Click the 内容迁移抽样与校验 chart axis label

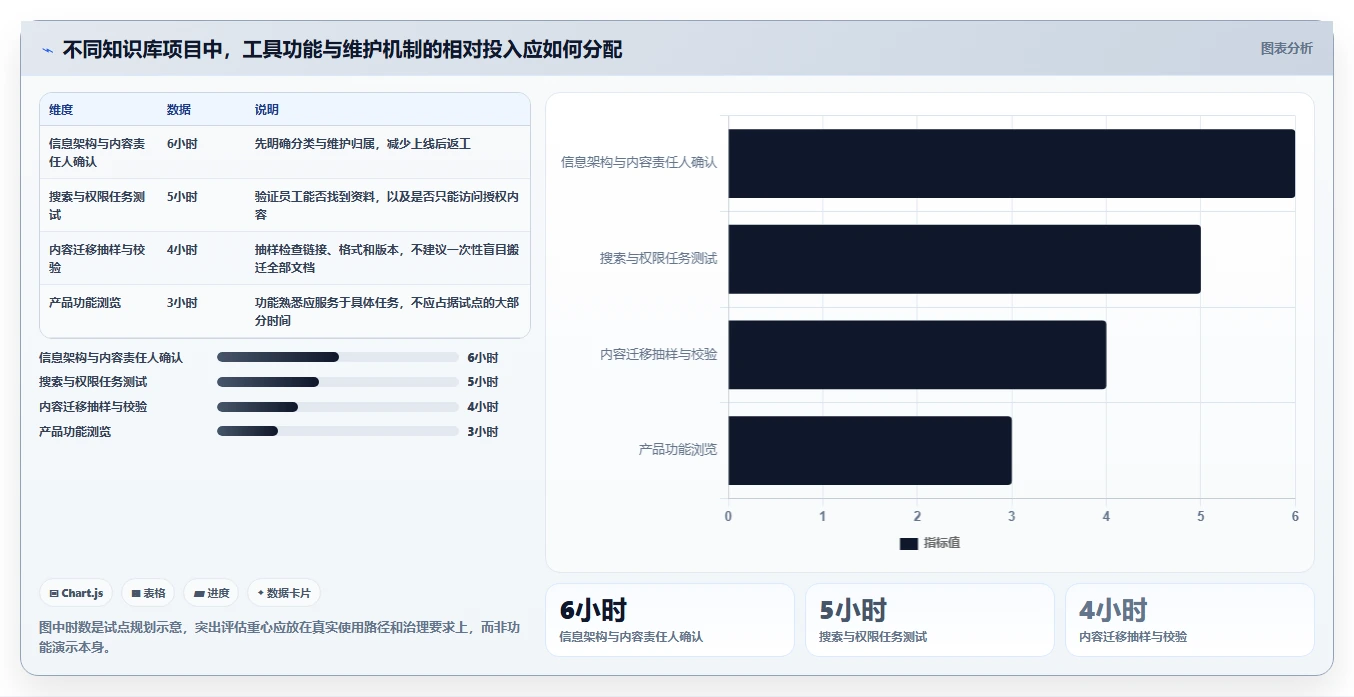pyautogui.click(x=658, y=354)
